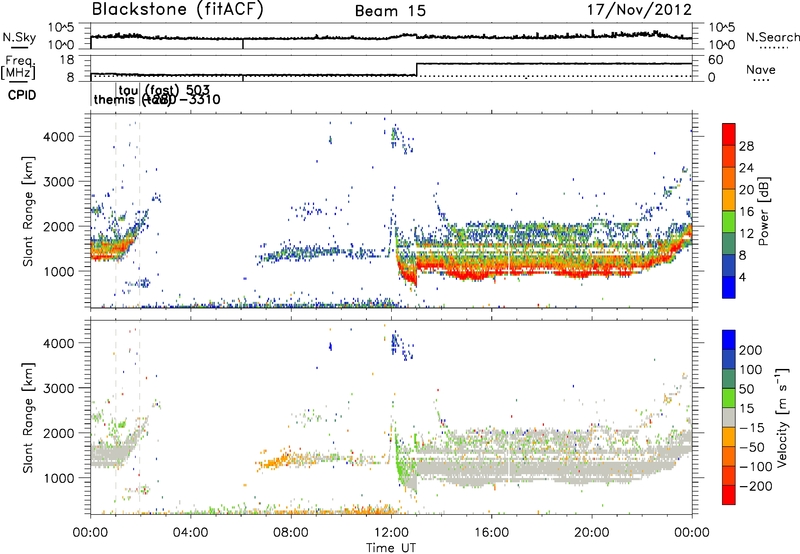800x554 pixels.
Task: Click the 'N.Sky' legend label
Action: pos(19,37)
